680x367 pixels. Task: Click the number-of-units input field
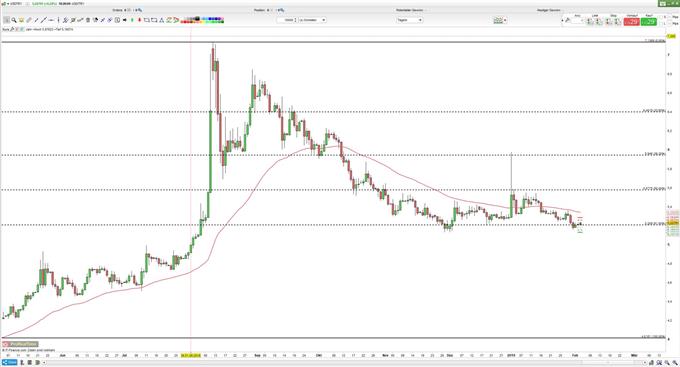286,20
